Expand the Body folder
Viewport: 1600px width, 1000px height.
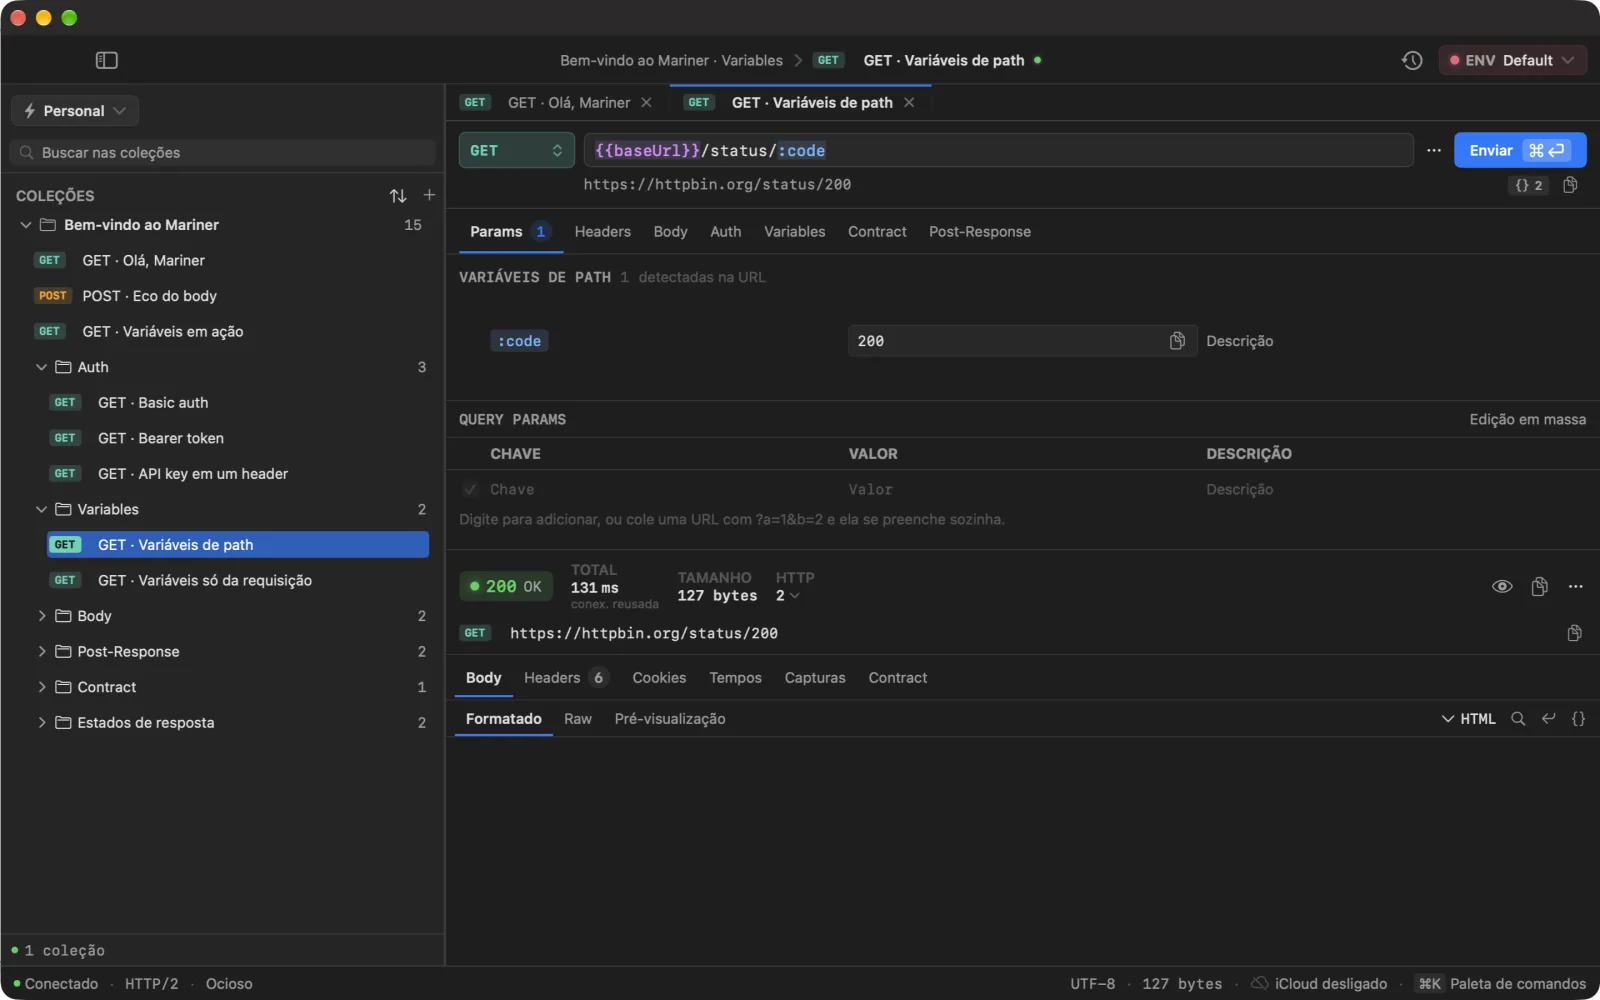click(x=41, y=616)
